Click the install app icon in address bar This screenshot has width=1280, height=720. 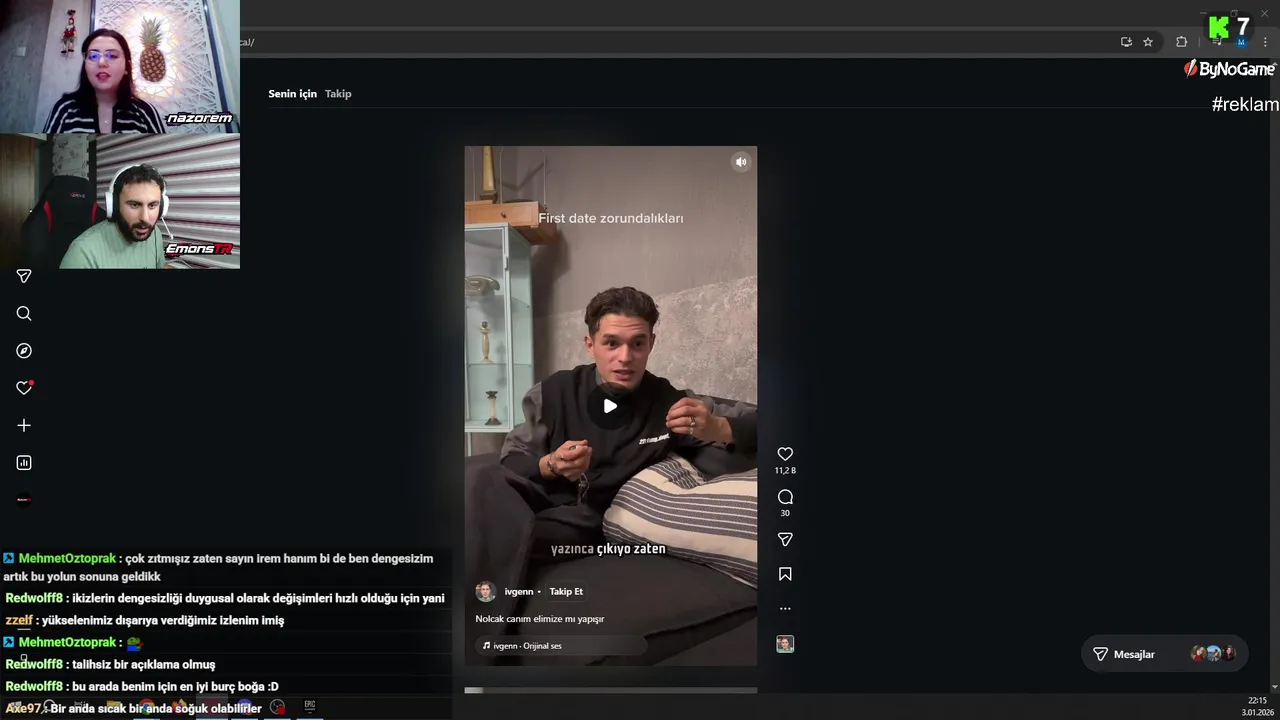(1126, 42)
